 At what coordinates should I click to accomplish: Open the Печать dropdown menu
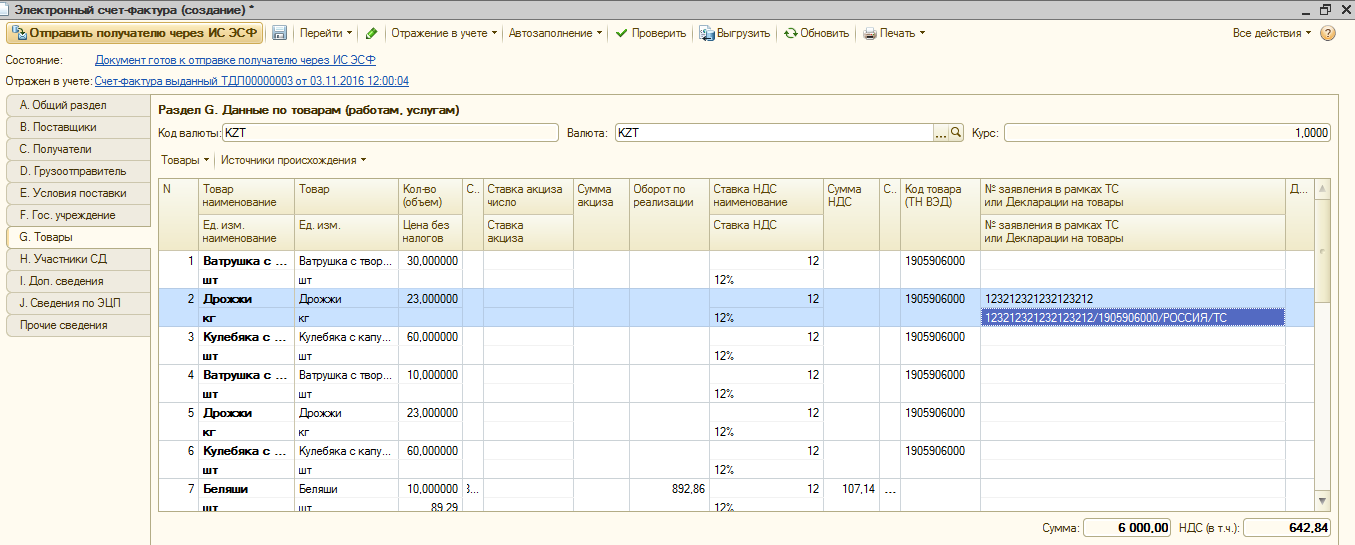[894, 33]
